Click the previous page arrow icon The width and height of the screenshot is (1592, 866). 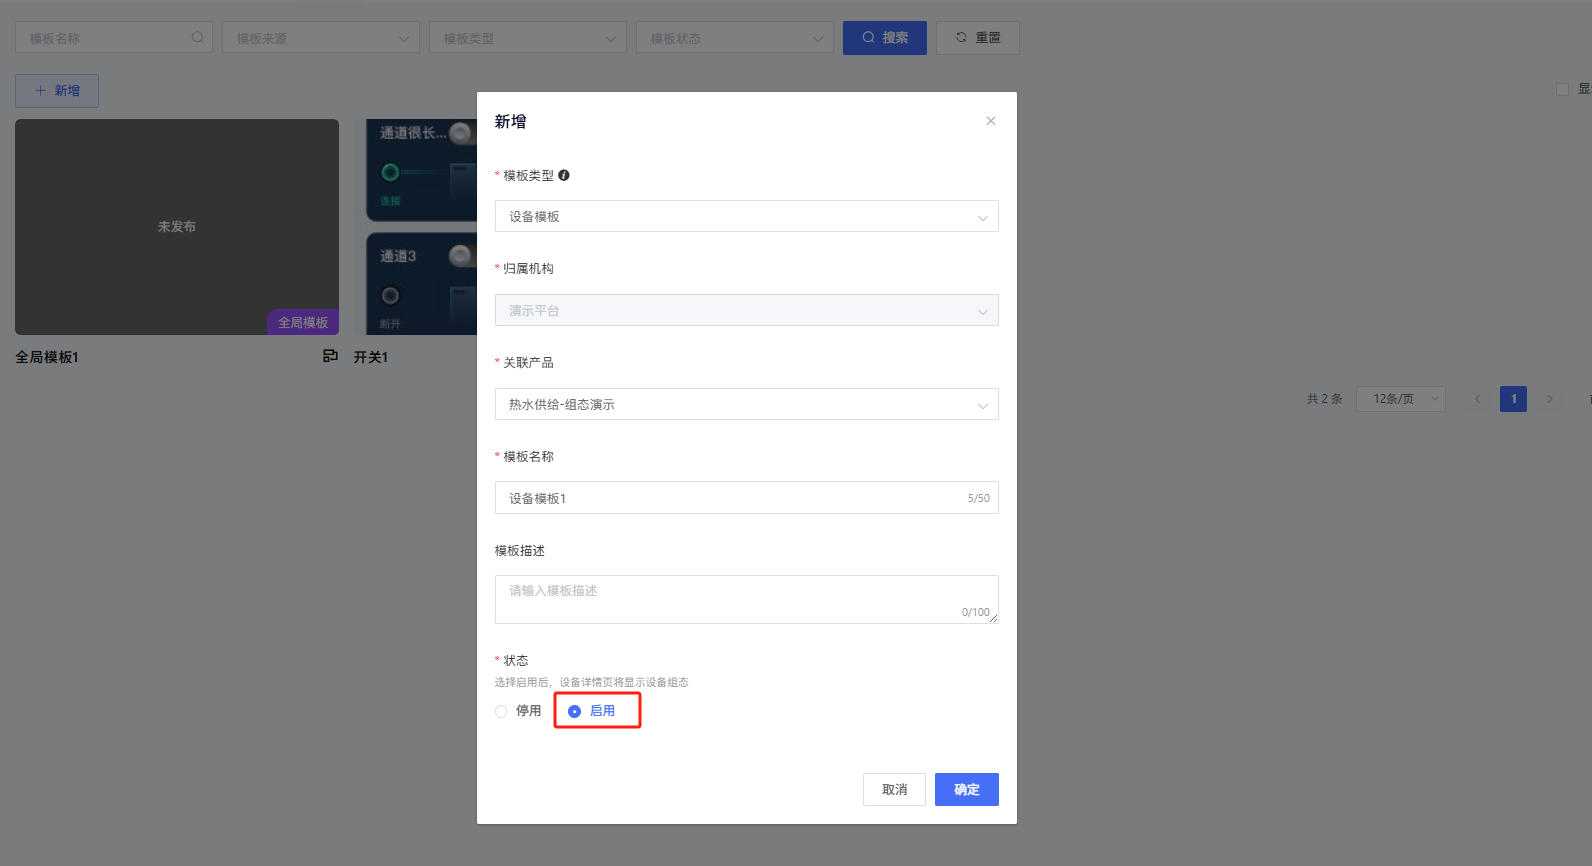tap(1477, 399)
